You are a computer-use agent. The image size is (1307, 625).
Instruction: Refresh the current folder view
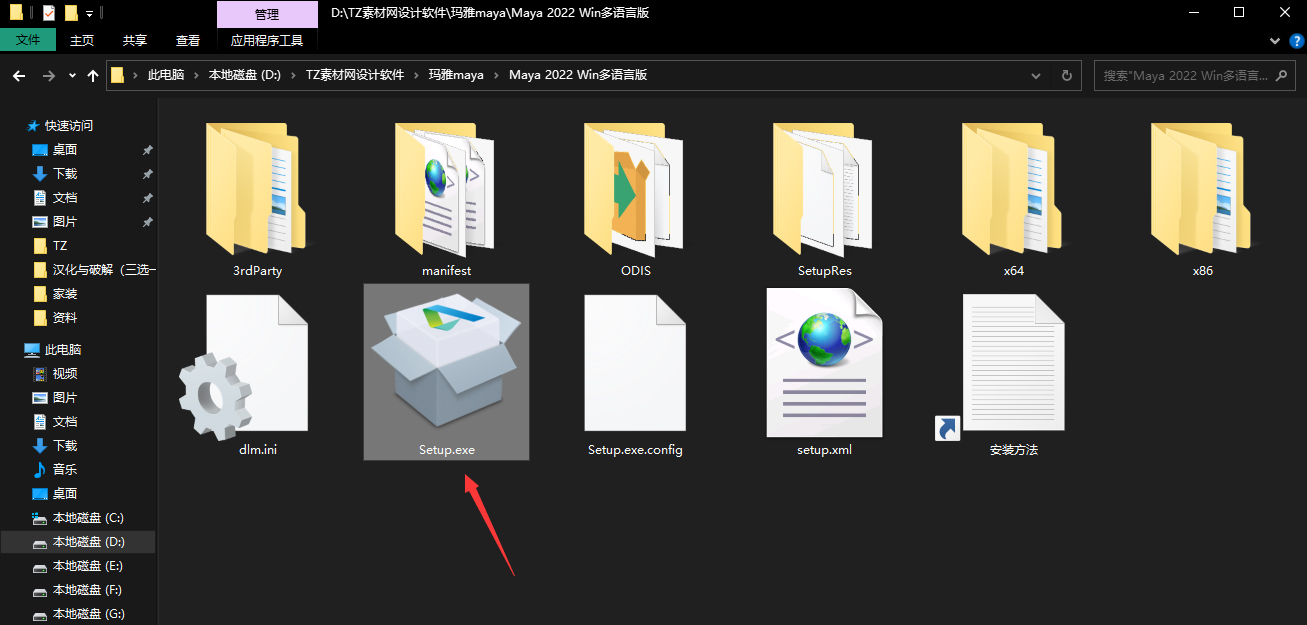click(1066, 75)
